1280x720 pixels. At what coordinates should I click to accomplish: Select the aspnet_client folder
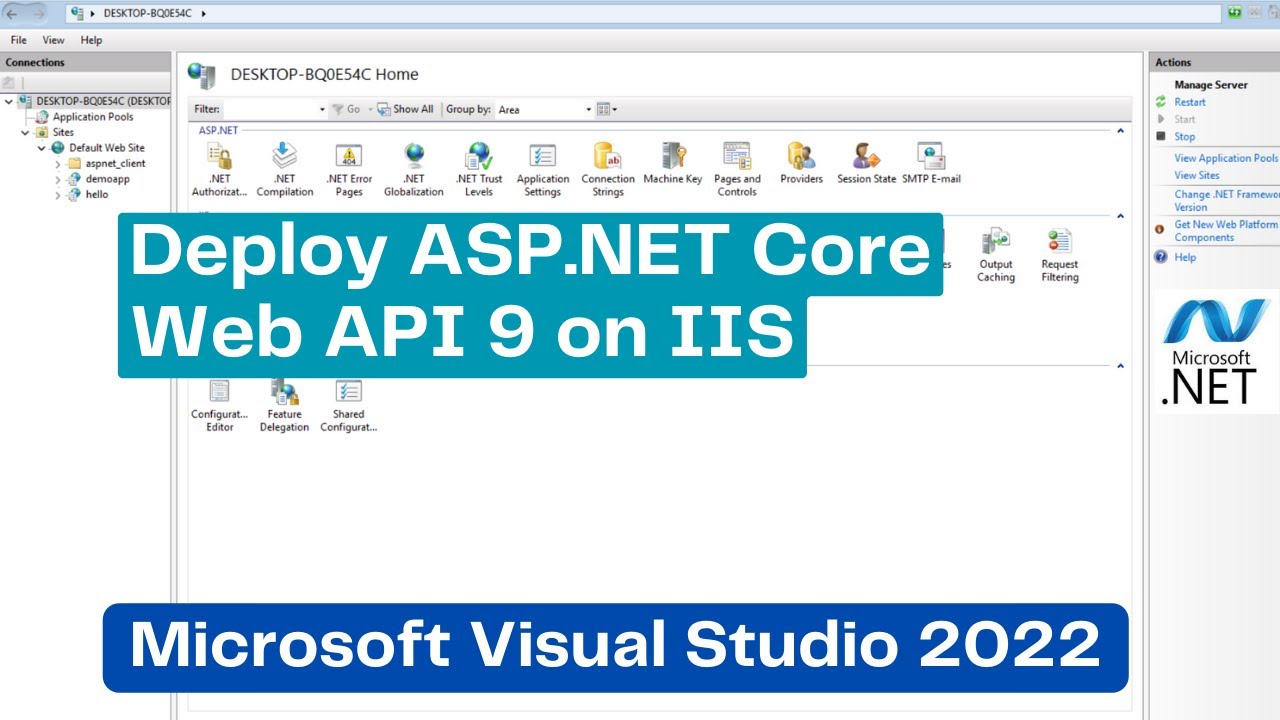[115, 163]
